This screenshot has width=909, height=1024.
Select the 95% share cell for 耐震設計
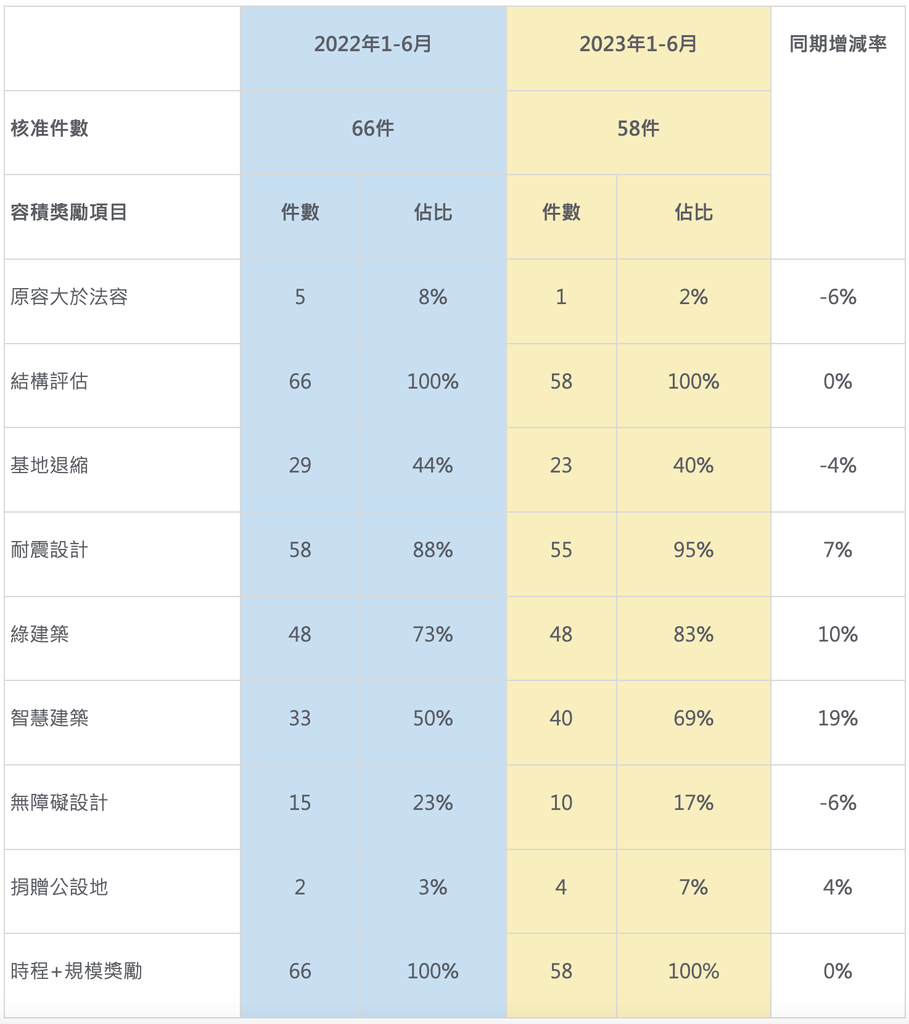(694, 550)
